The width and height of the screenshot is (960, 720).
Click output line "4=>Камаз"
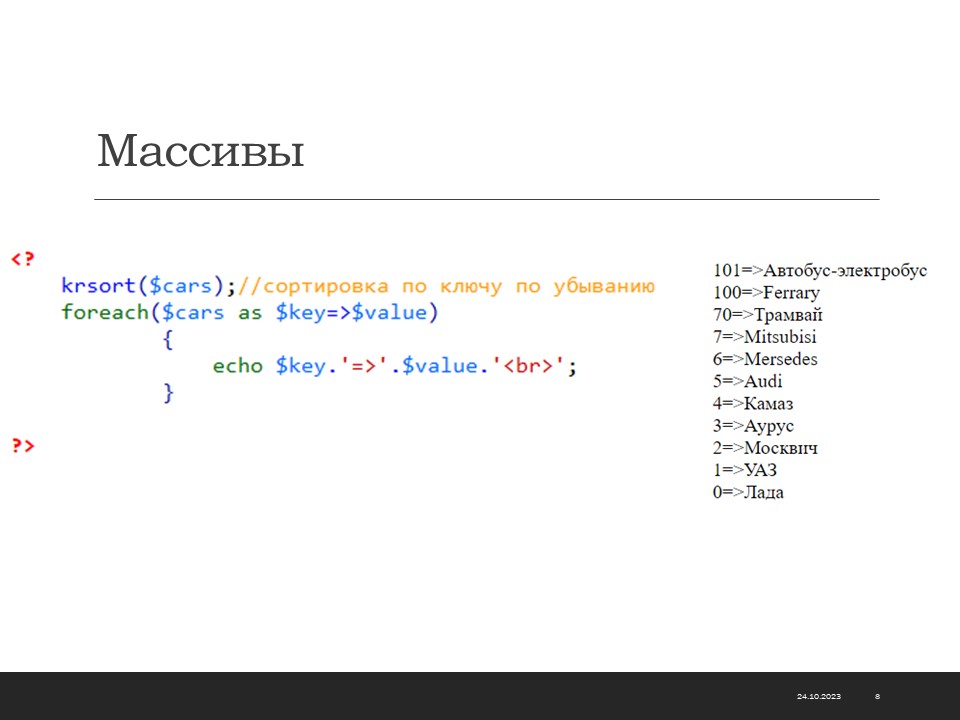pyautogui.click(x=753, y=404)
